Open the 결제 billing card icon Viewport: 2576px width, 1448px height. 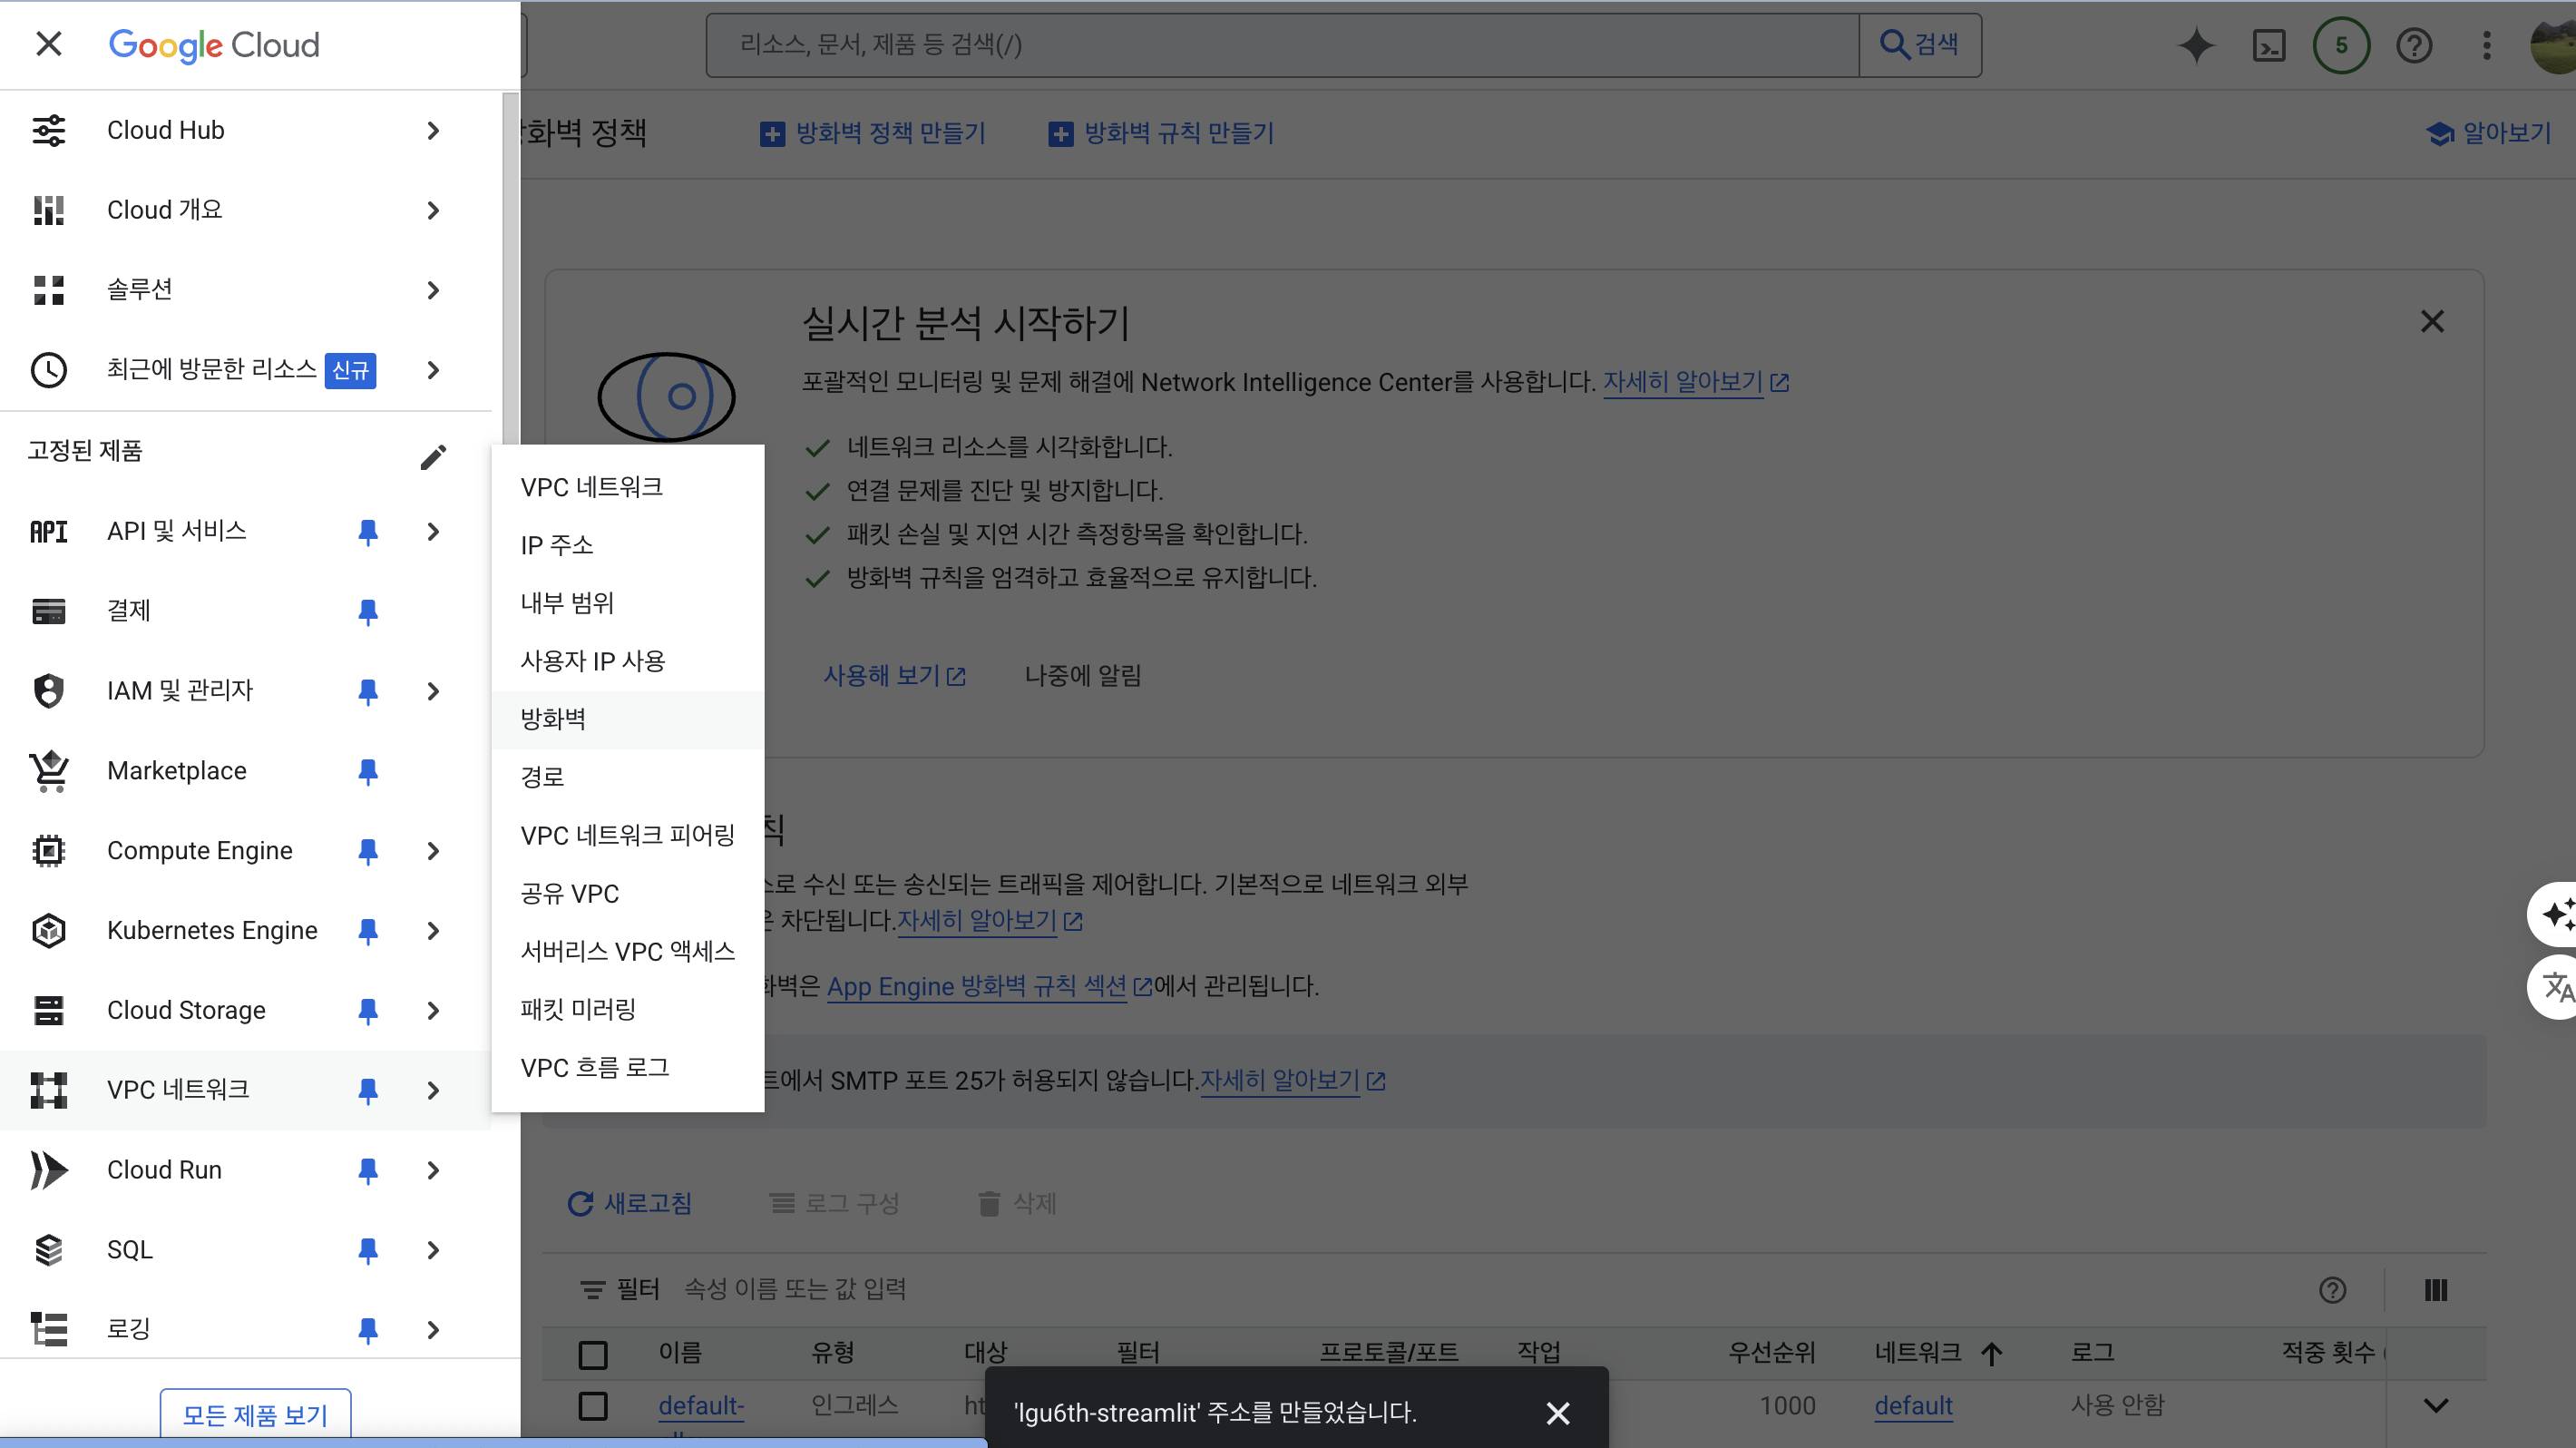click(x=48, y=611)
